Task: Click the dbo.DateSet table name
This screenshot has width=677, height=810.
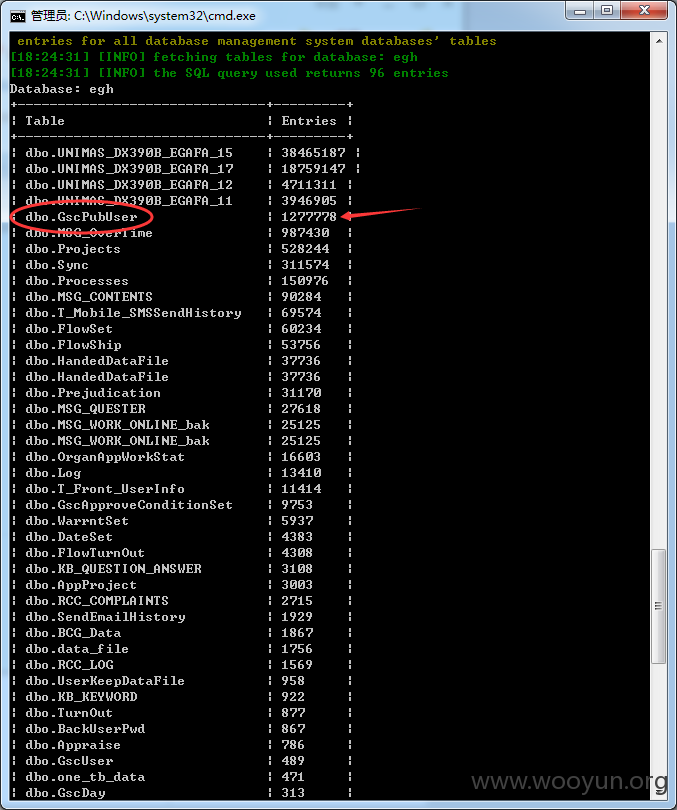Action: pos(69,537)
